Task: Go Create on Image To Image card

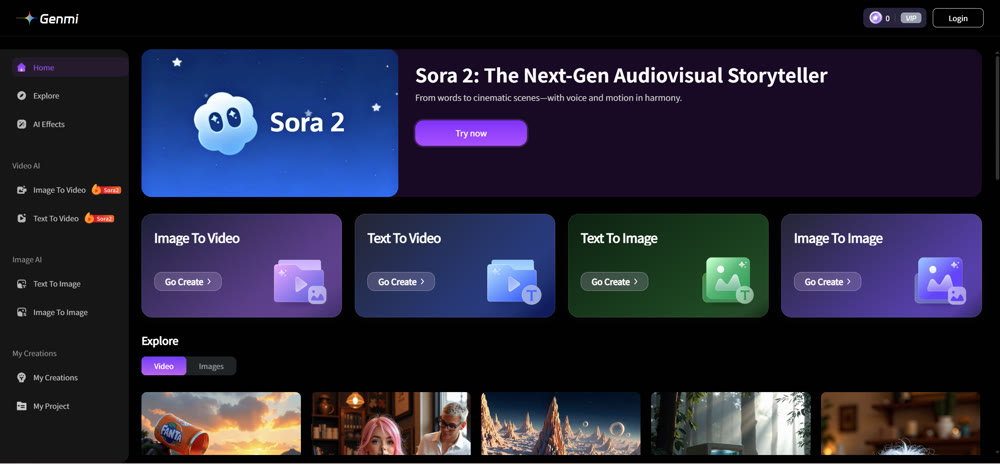Action: 827,282
